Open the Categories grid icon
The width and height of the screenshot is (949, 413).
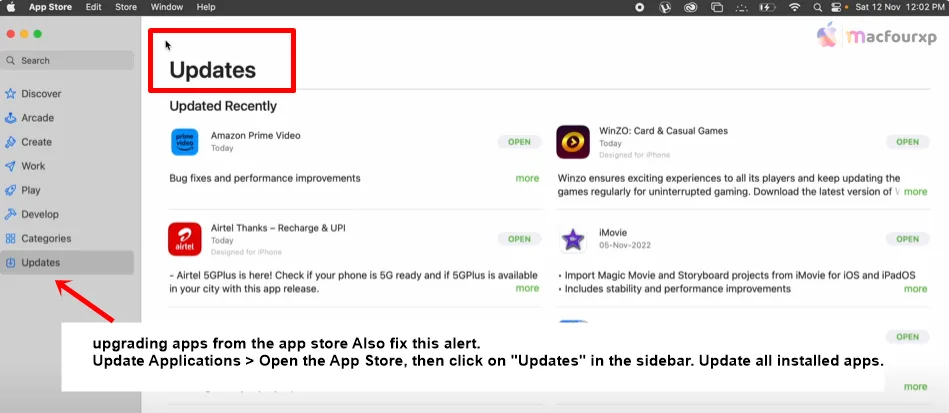pos(10,239)
